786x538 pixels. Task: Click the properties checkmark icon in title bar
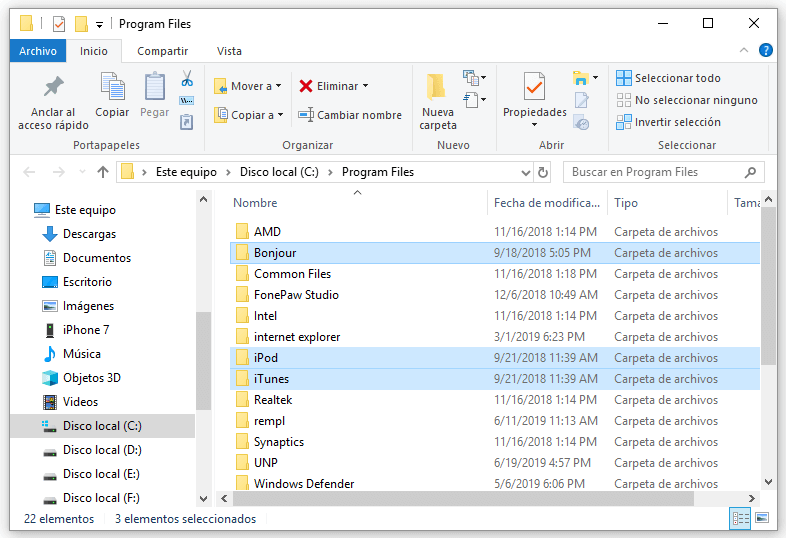[x=59, y=24]
